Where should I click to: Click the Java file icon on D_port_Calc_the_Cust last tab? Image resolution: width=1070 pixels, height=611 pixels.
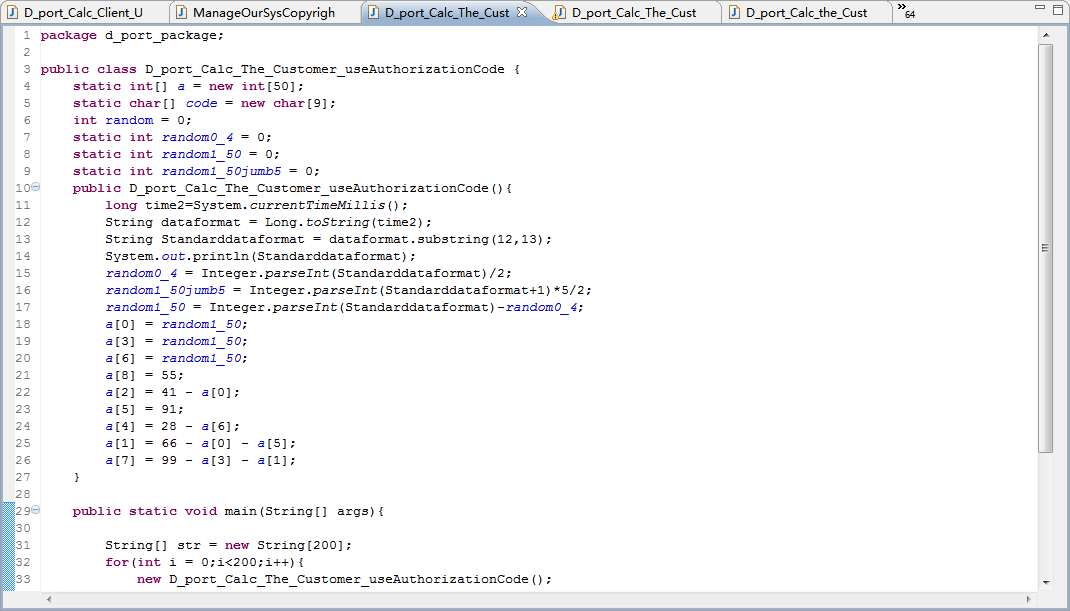point(734,12)
